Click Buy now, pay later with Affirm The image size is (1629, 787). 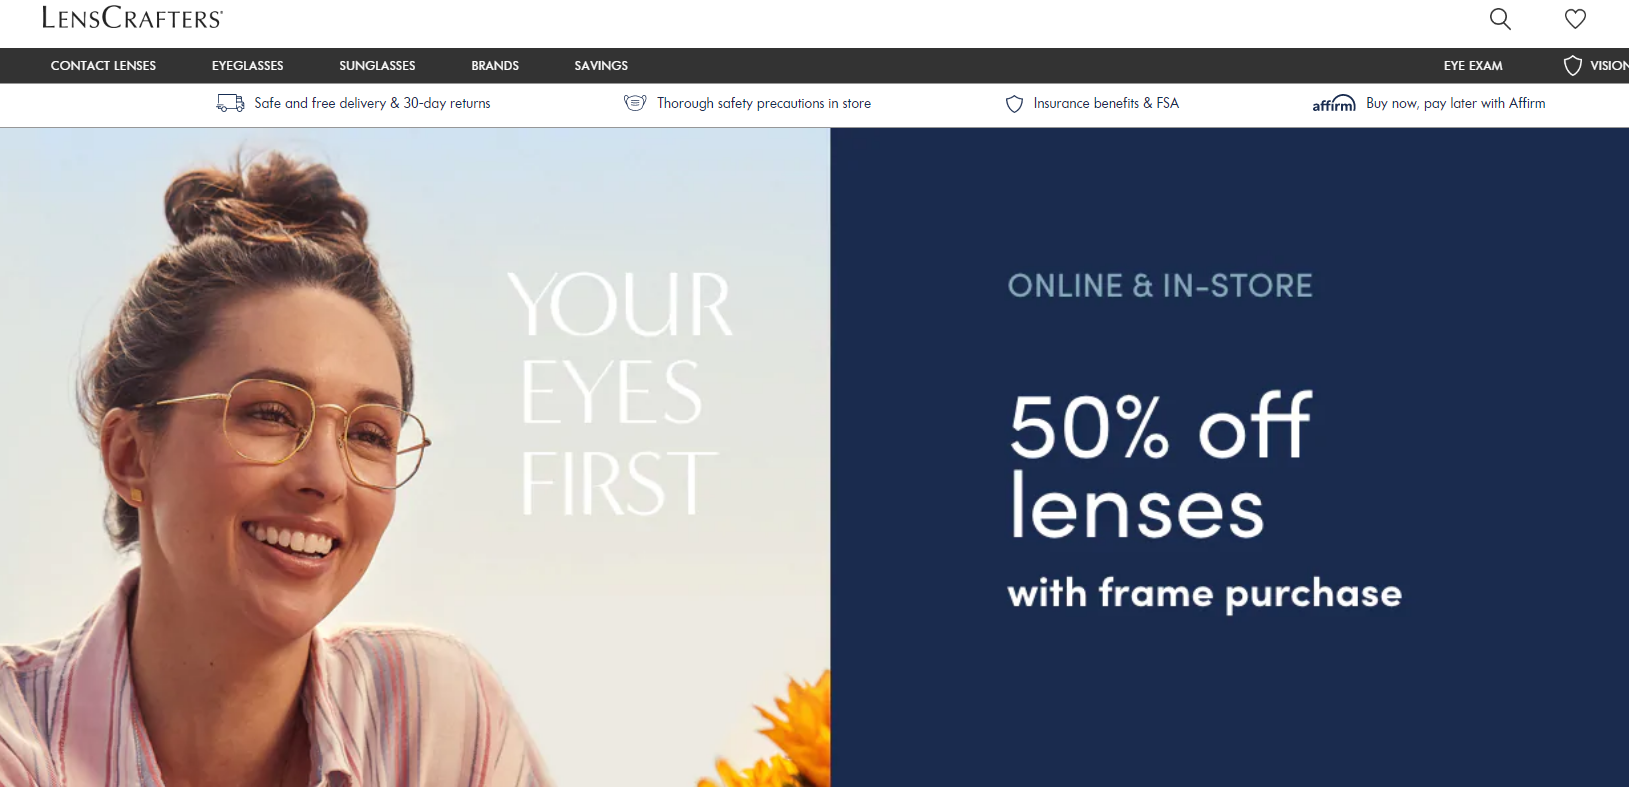coord(1455,103)
